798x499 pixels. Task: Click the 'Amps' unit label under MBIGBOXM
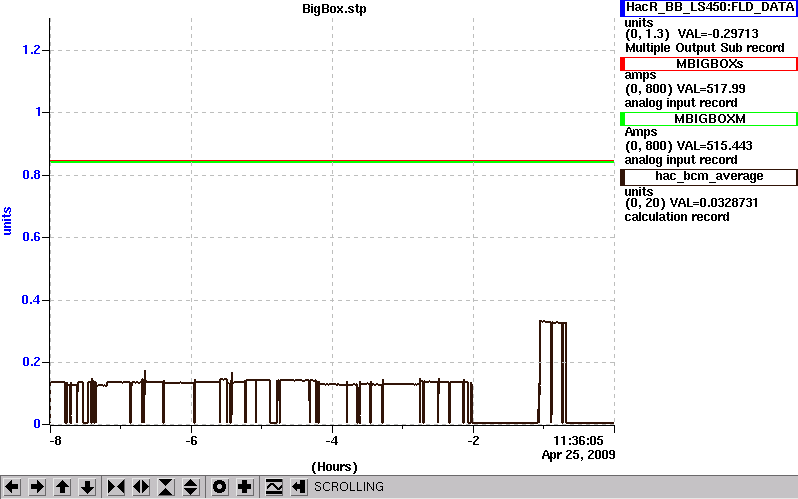pyautogui.click(x=641, y=132)
